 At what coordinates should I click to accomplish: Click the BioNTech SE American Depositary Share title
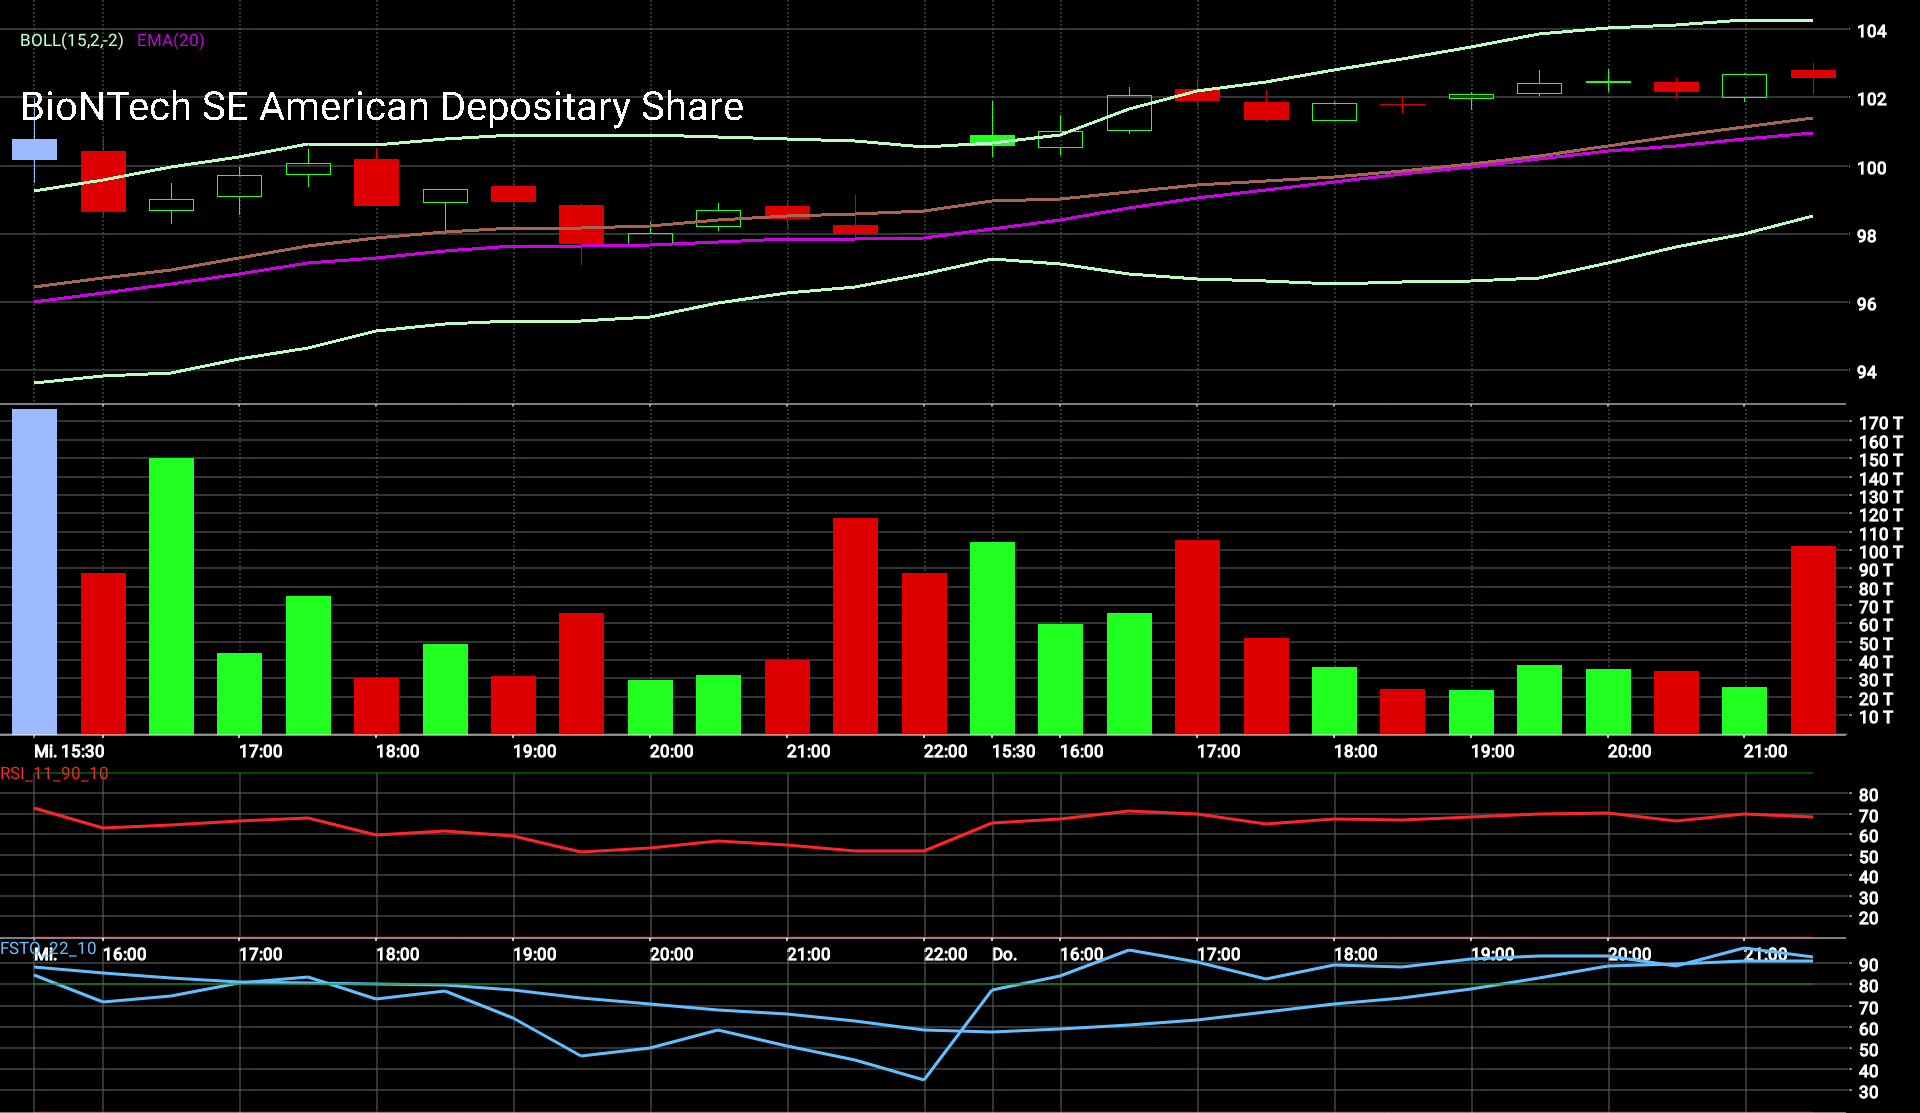382,107
